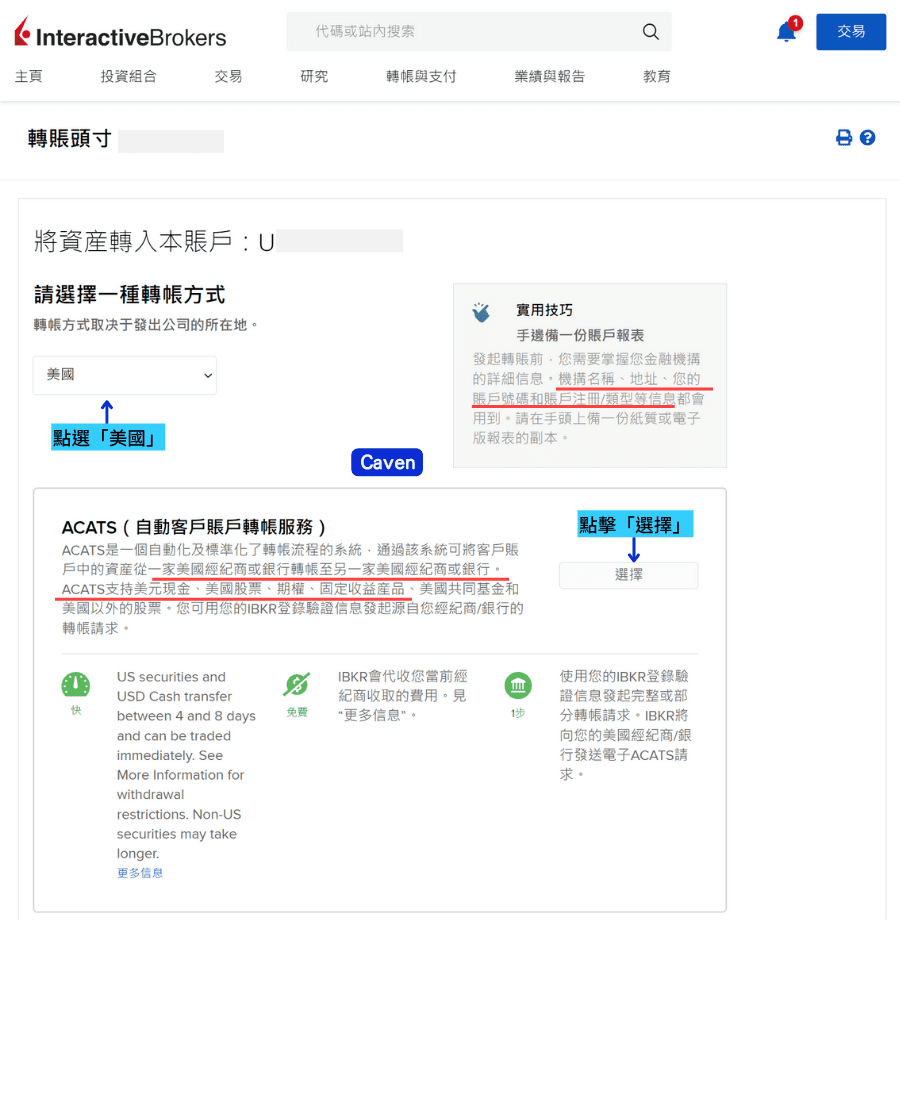900x1100 pixels.
Task: Click the search magnifier icon
Action: coord(651,32)
